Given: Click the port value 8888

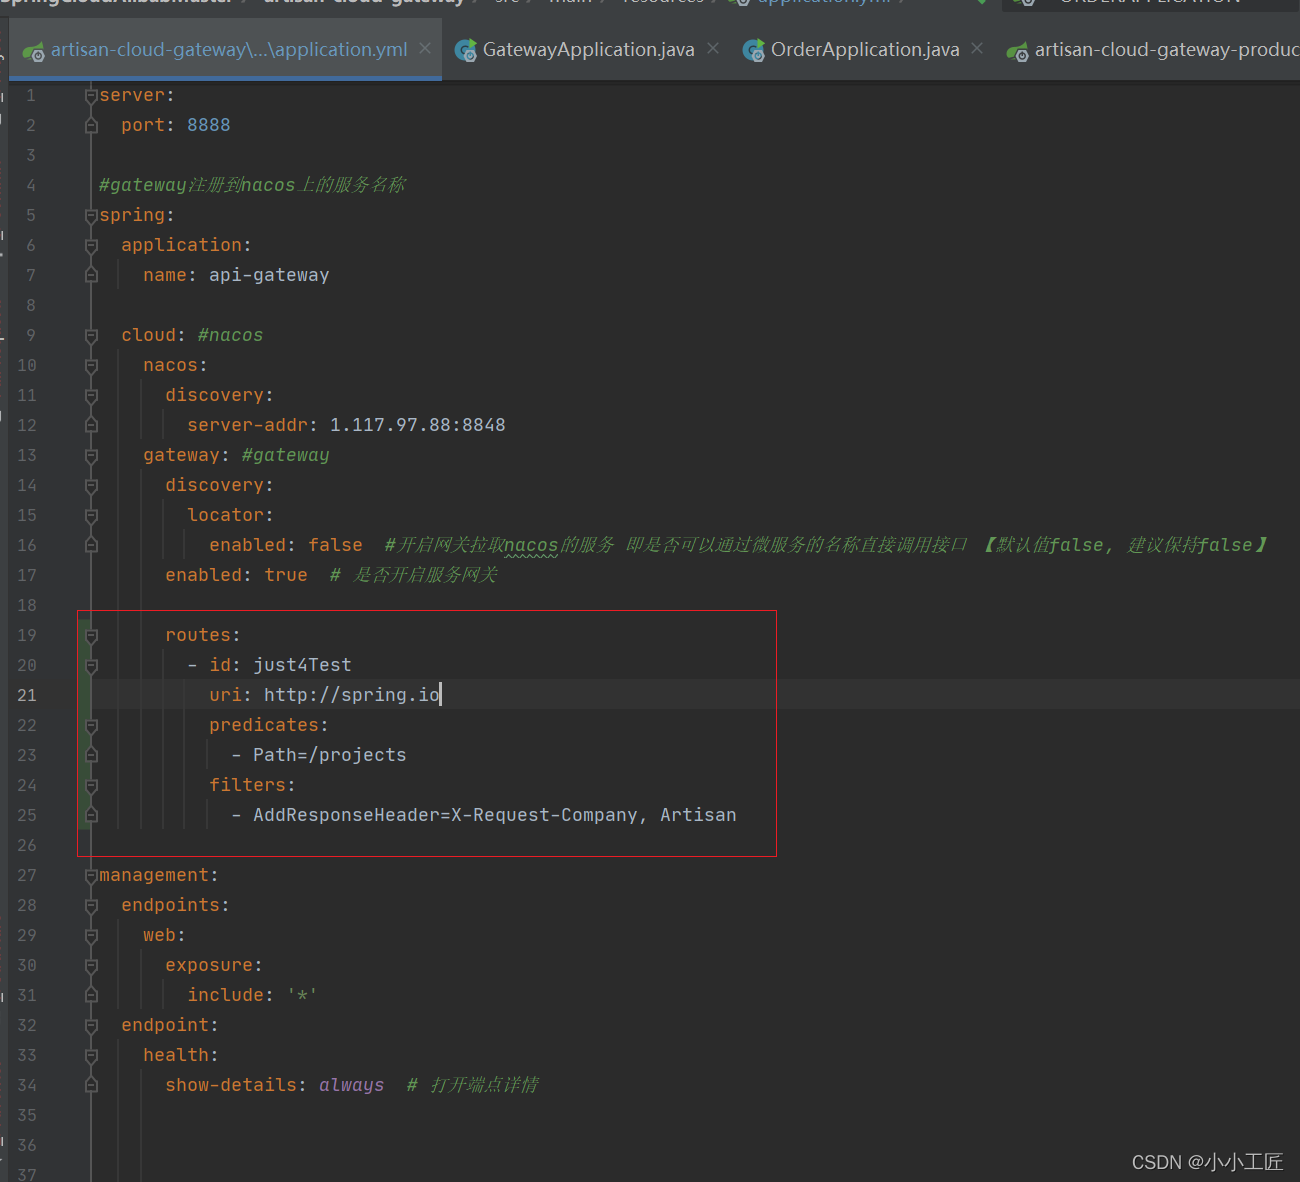Looking at the screenshot, I should click(208, 125).
